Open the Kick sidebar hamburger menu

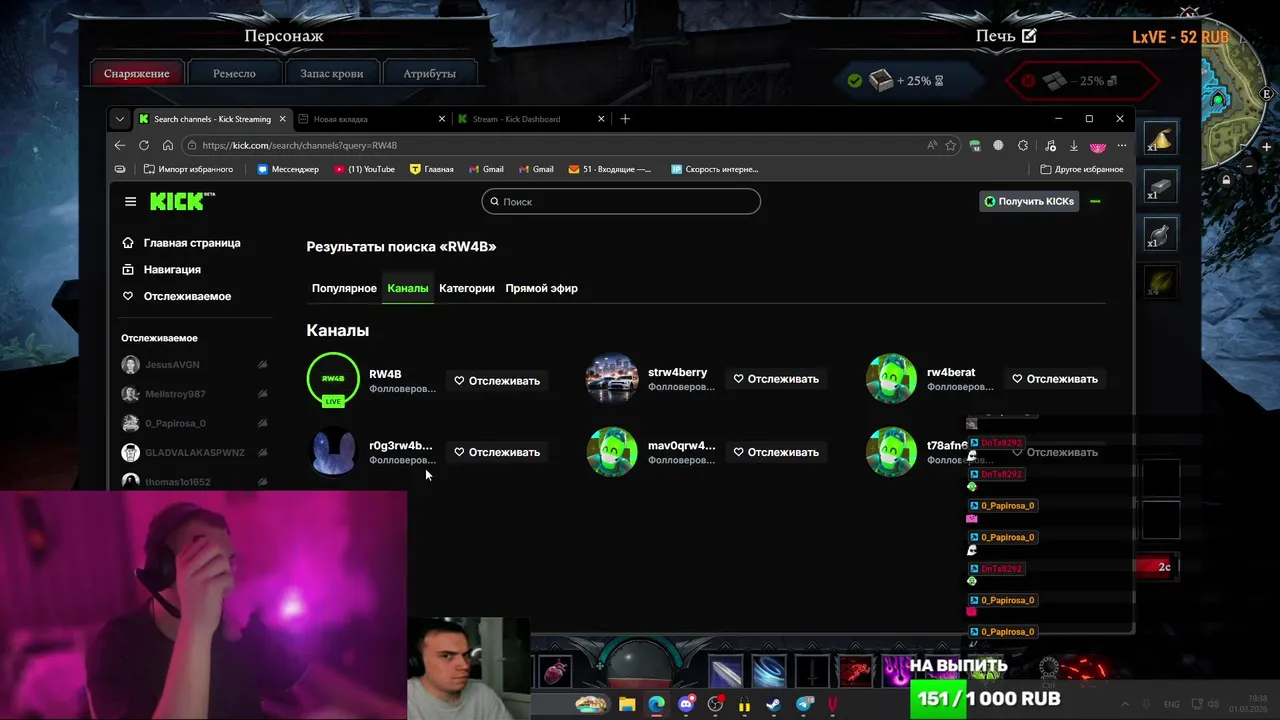click(x=130, y=202)
